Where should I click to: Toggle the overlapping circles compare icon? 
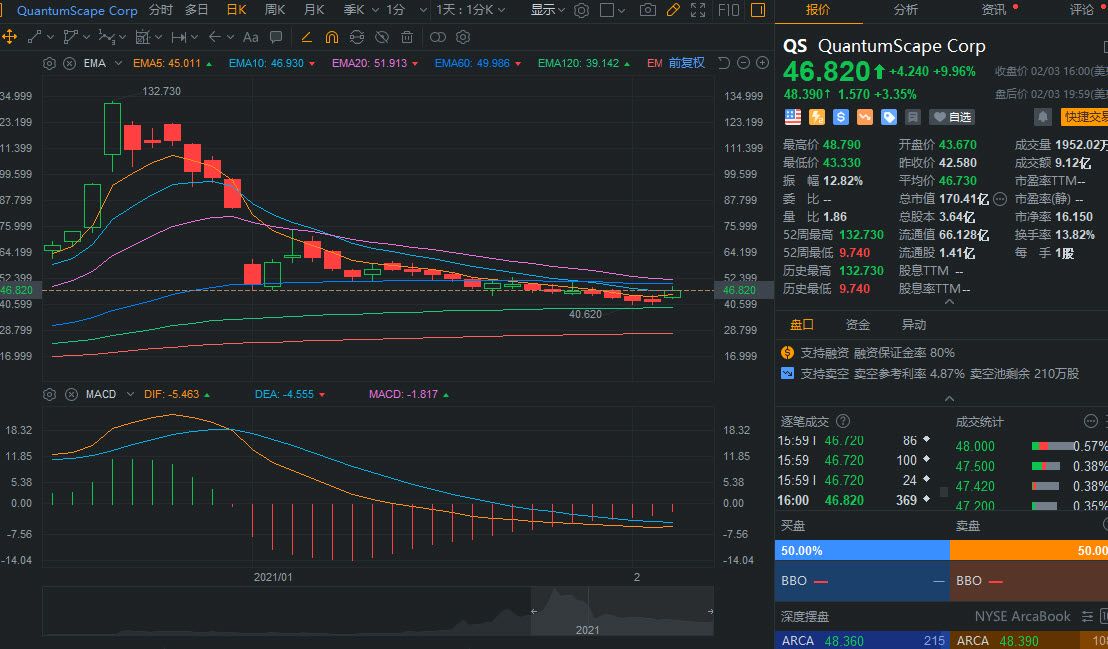pos(438,37)
